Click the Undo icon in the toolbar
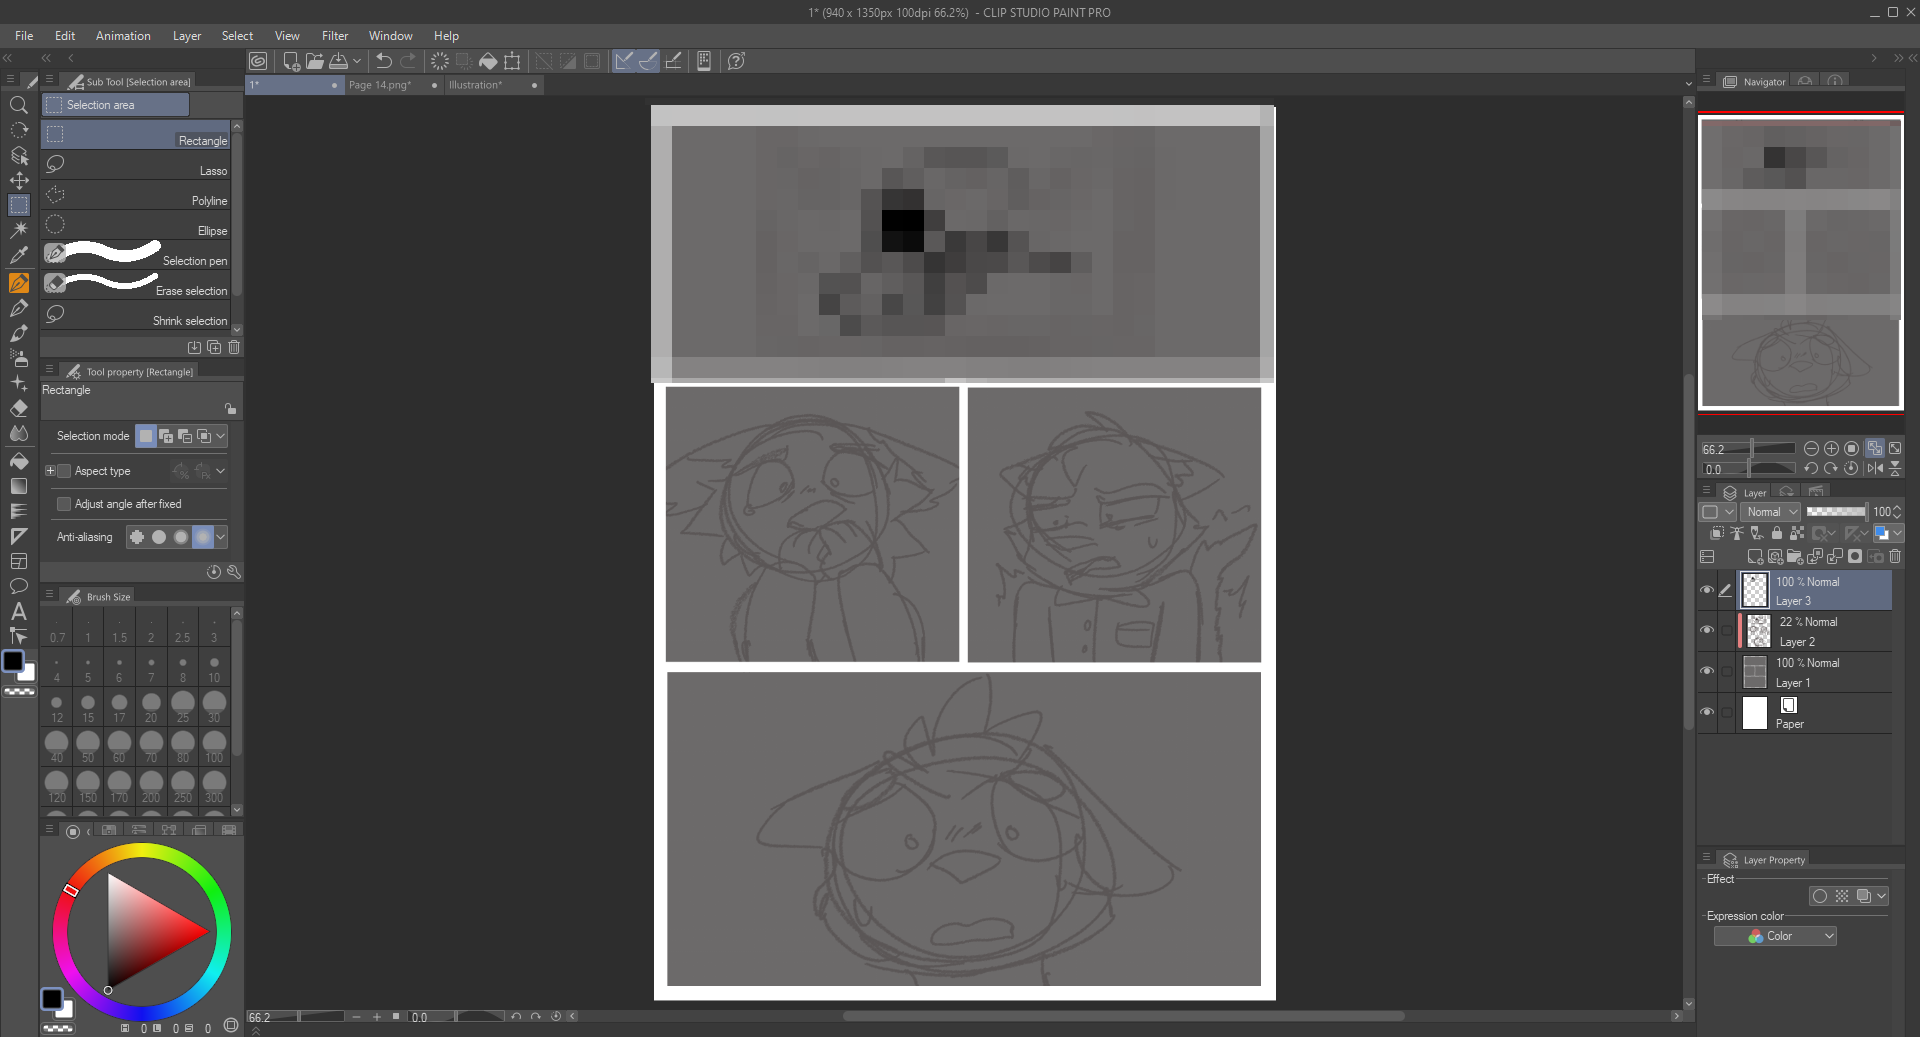The height and width of the screenshot is (1037, 1920). tap(383, 61)
